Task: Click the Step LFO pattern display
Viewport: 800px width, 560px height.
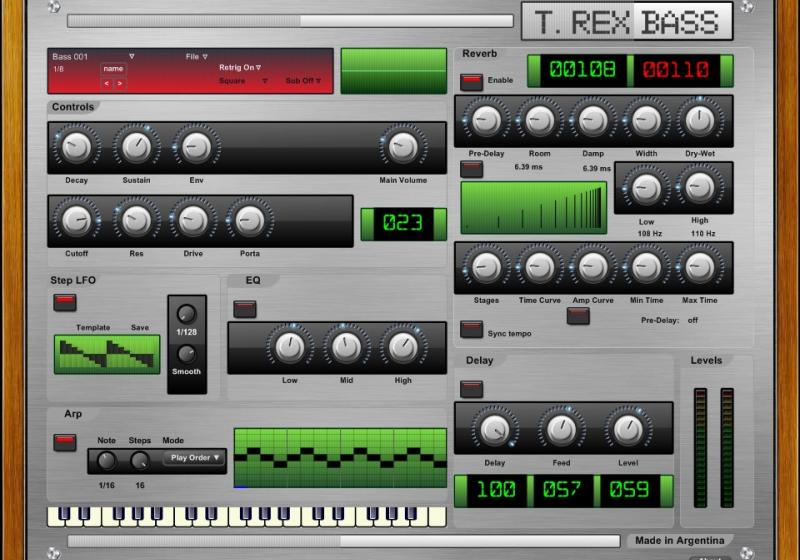Action: tap(107, 354)
